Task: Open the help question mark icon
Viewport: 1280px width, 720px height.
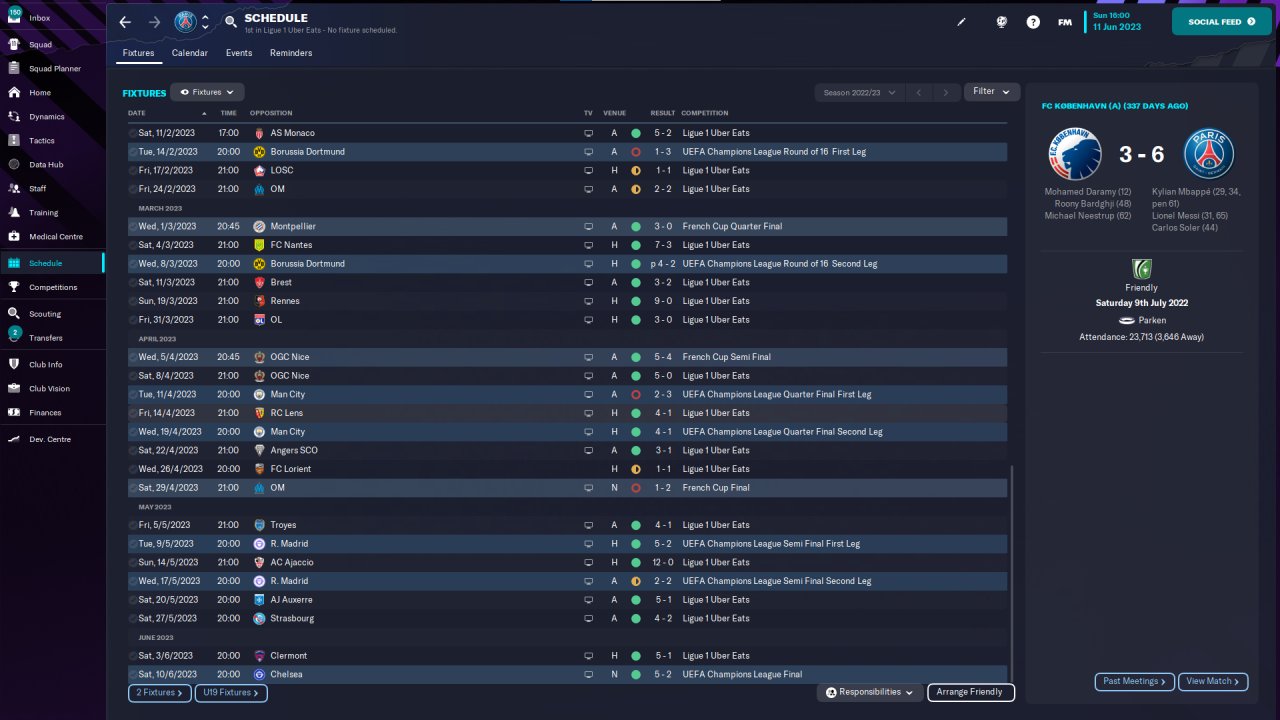Action: click(x=1033, y=22)
